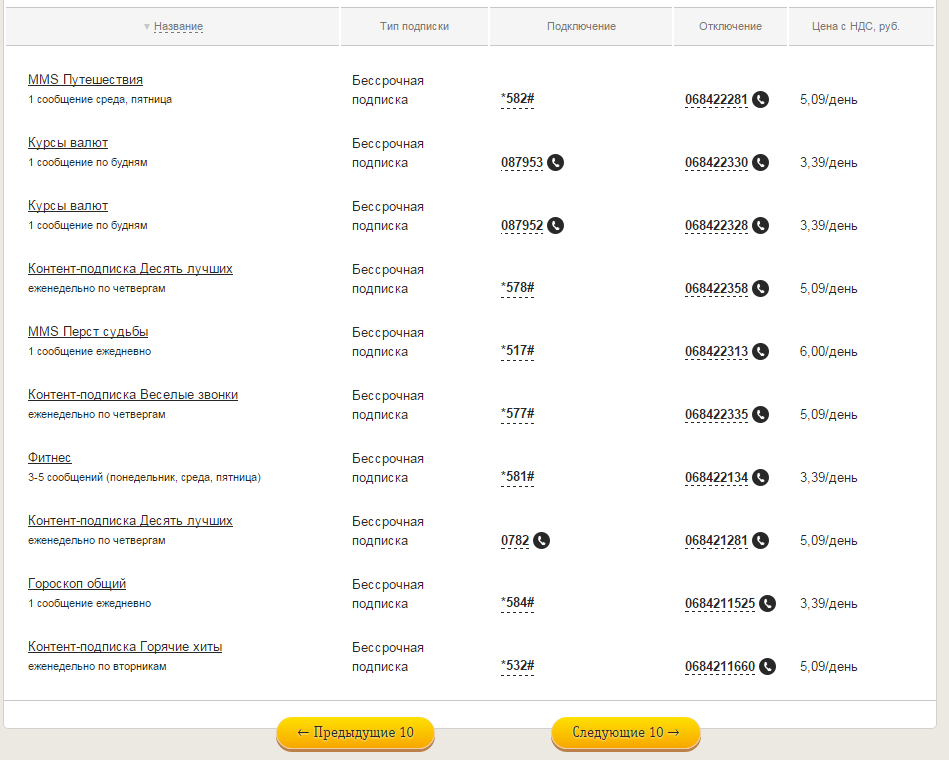Image resolution: width=949 pixels, height=760 pixels.
Task: Click phone icon beside connection number 087952
Action: [x=555, y=225]
